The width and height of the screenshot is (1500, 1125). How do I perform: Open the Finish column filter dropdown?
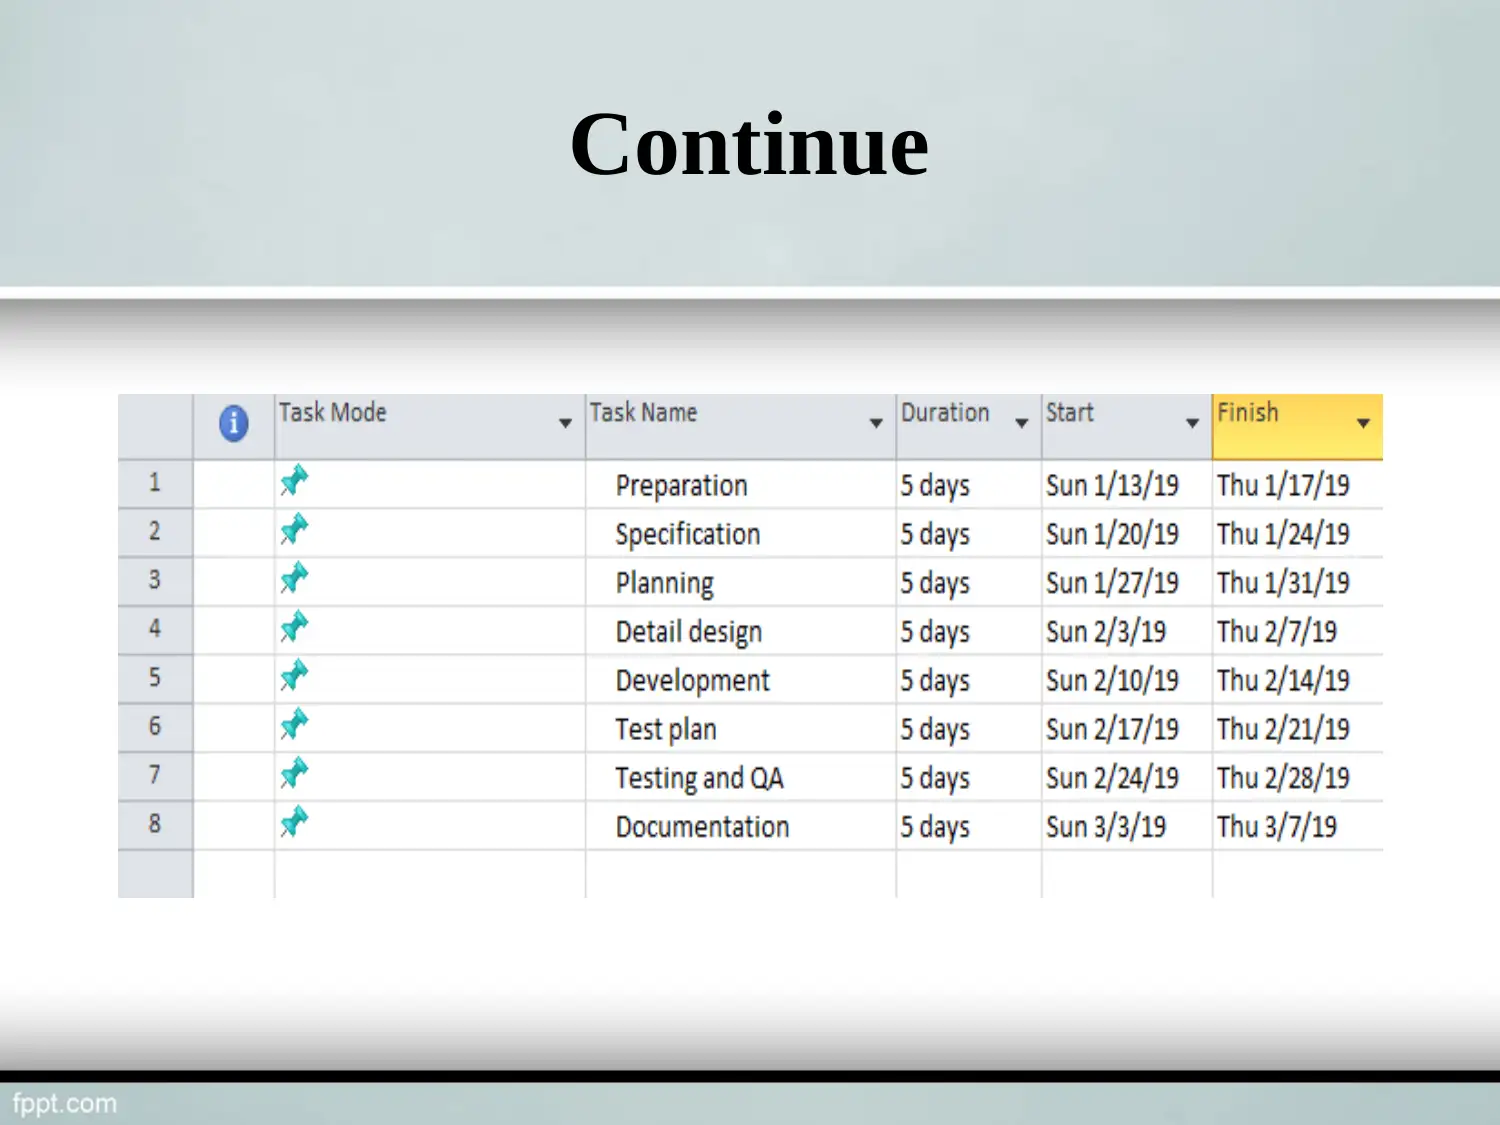(x=1363, y=424)
